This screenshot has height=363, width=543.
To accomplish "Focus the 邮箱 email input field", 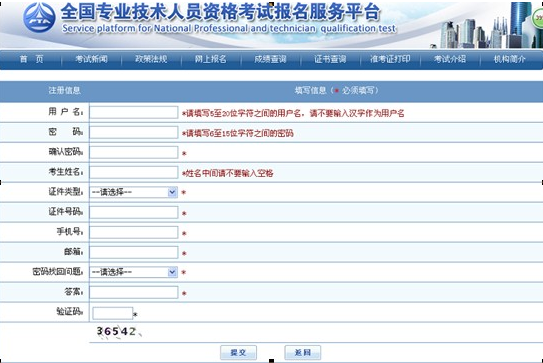I will tap(134, 253).
